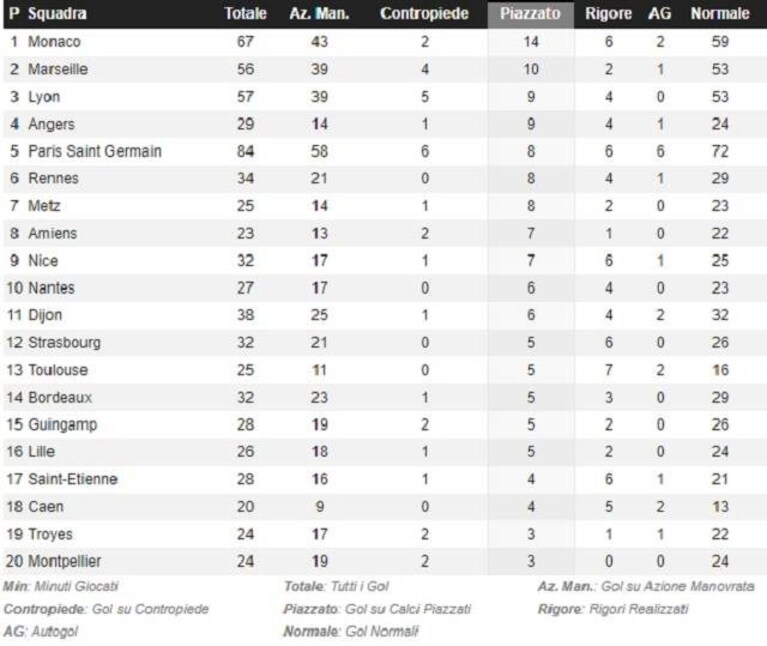The image size is (767, 646).
Task: Select the Guingamp team name
Action: click(63, 424)
